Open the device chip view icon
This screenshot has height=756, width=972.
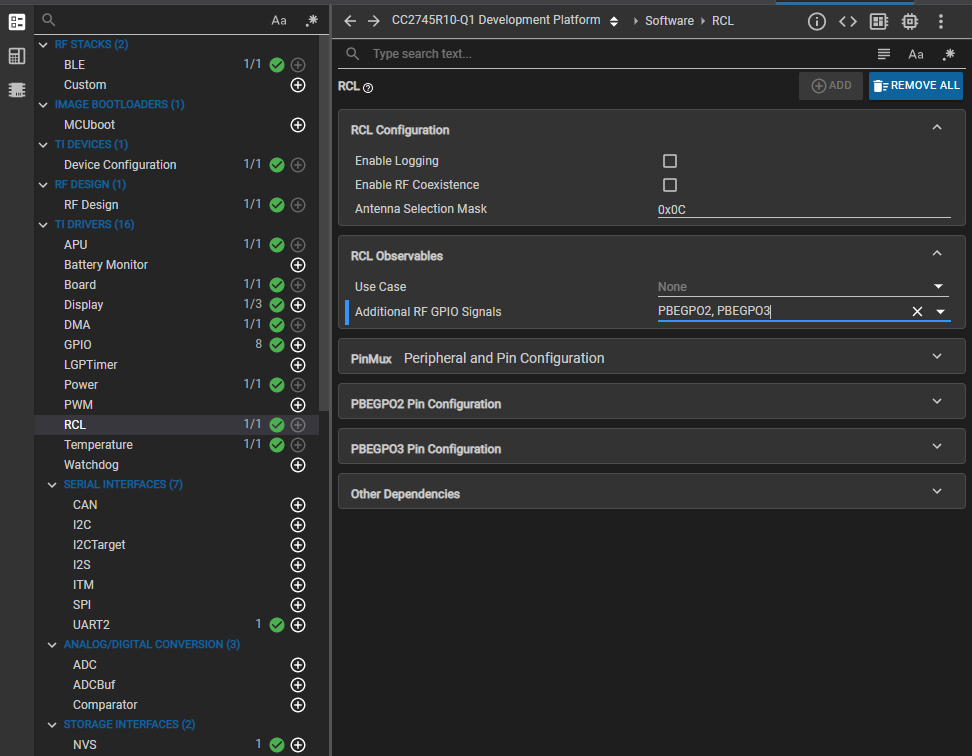click(x=910, y=21)
